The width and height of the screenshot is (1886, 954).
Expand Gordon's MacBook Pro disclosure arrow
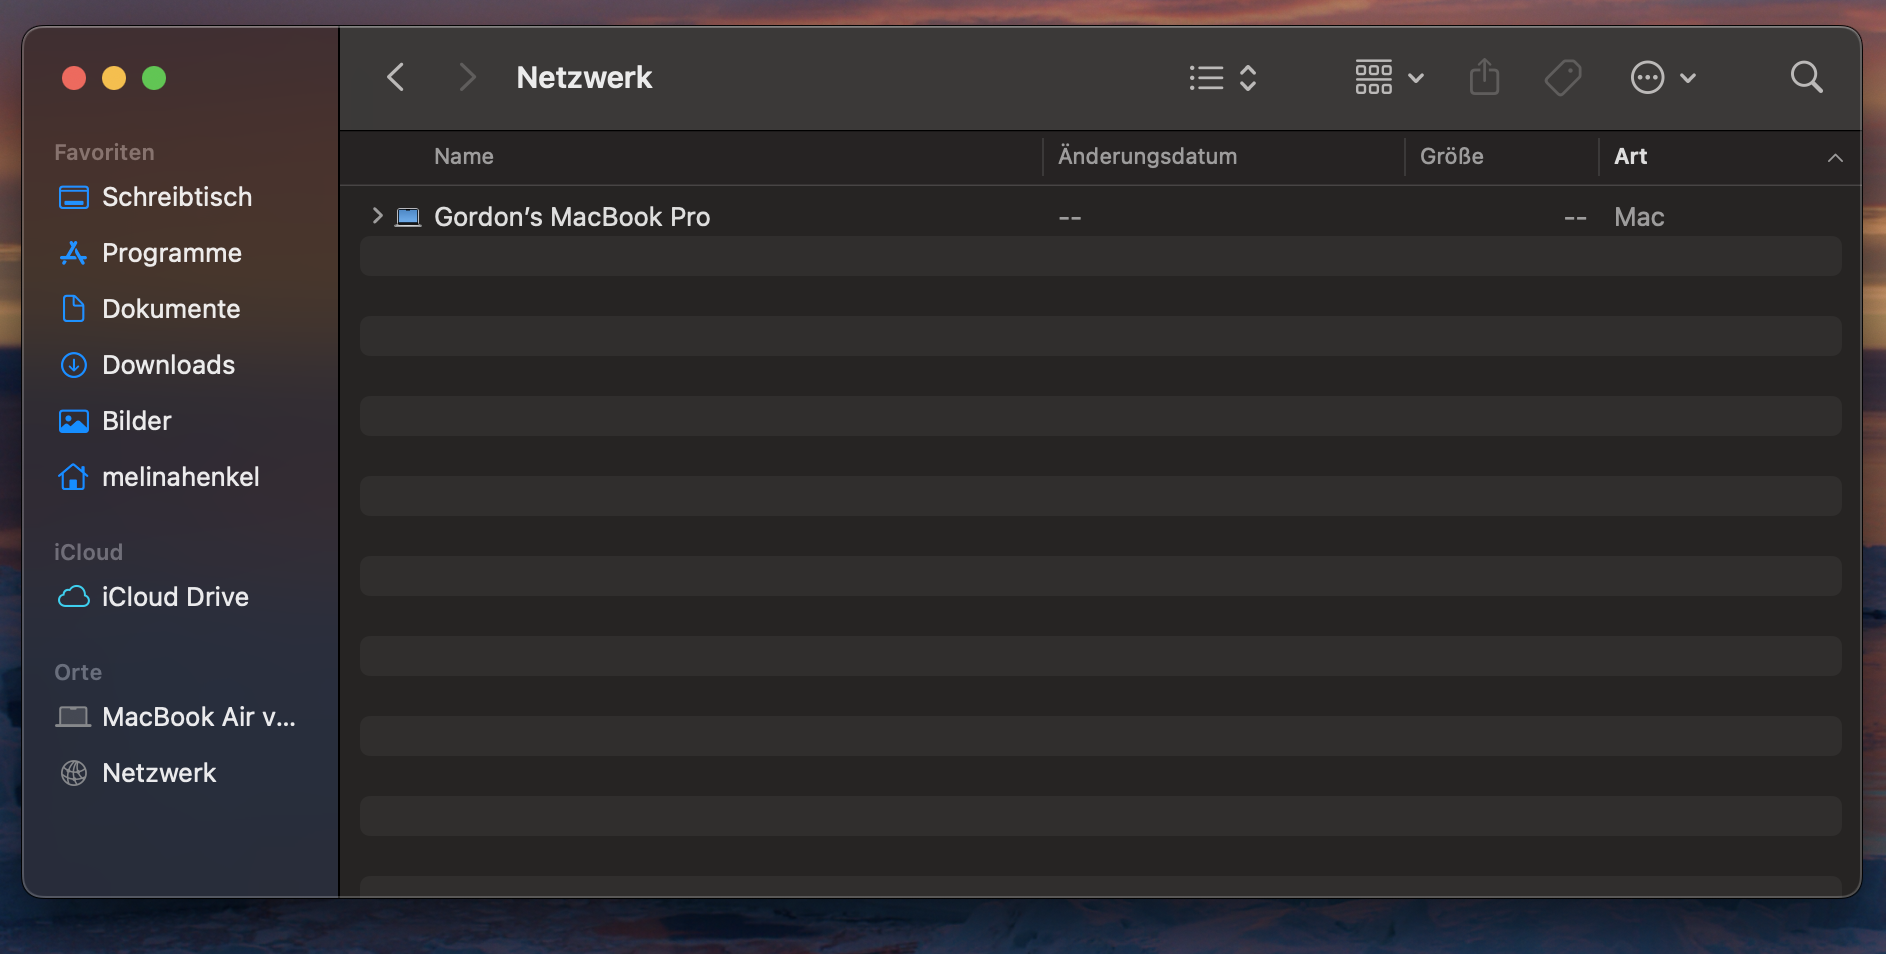[x=377, y=216]
